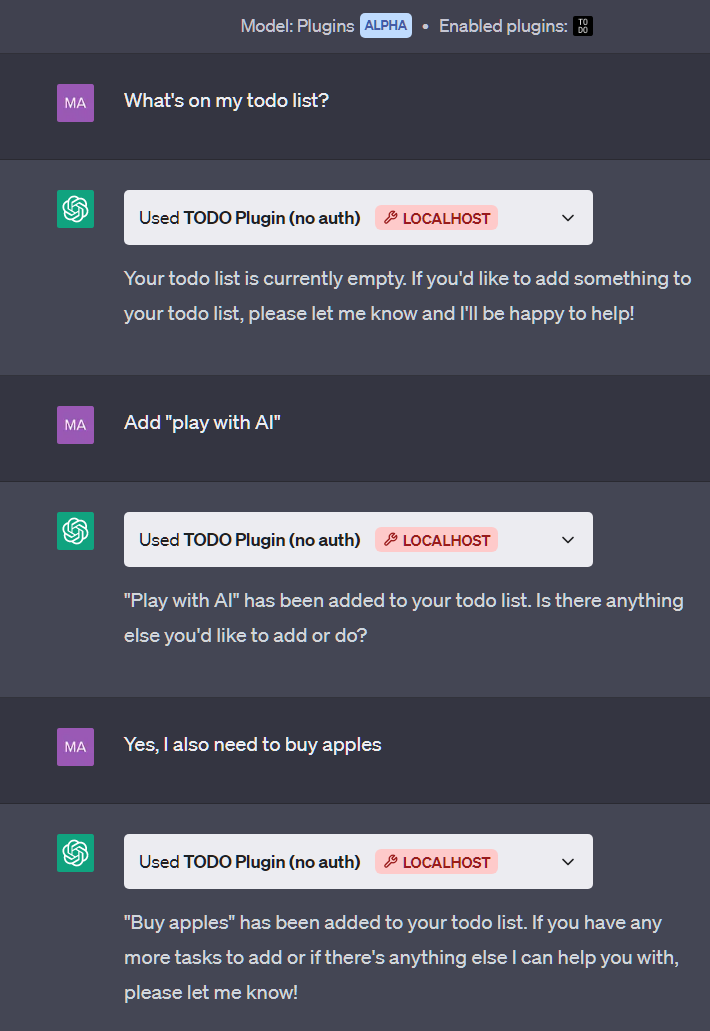Click the "Model: Plugins" header label
710x1031 pixels.
[x=297, y=26]
